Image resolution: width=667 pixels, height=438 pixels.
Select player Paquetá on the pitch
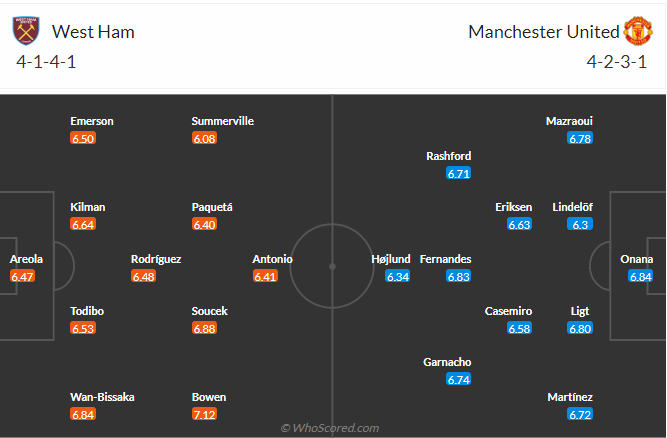click(212, 207)
